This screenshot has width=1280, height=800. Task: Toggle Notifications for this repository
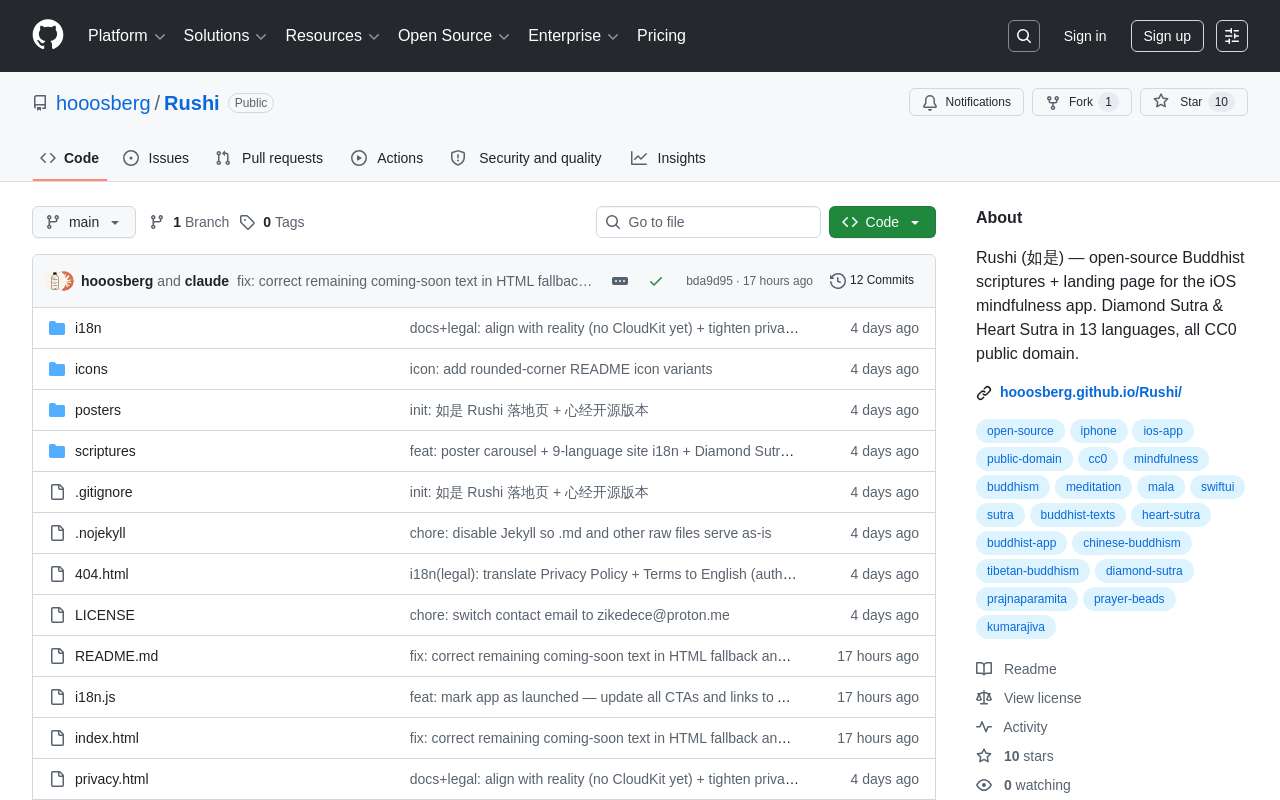pyautogui.click(x=966, y=102)
